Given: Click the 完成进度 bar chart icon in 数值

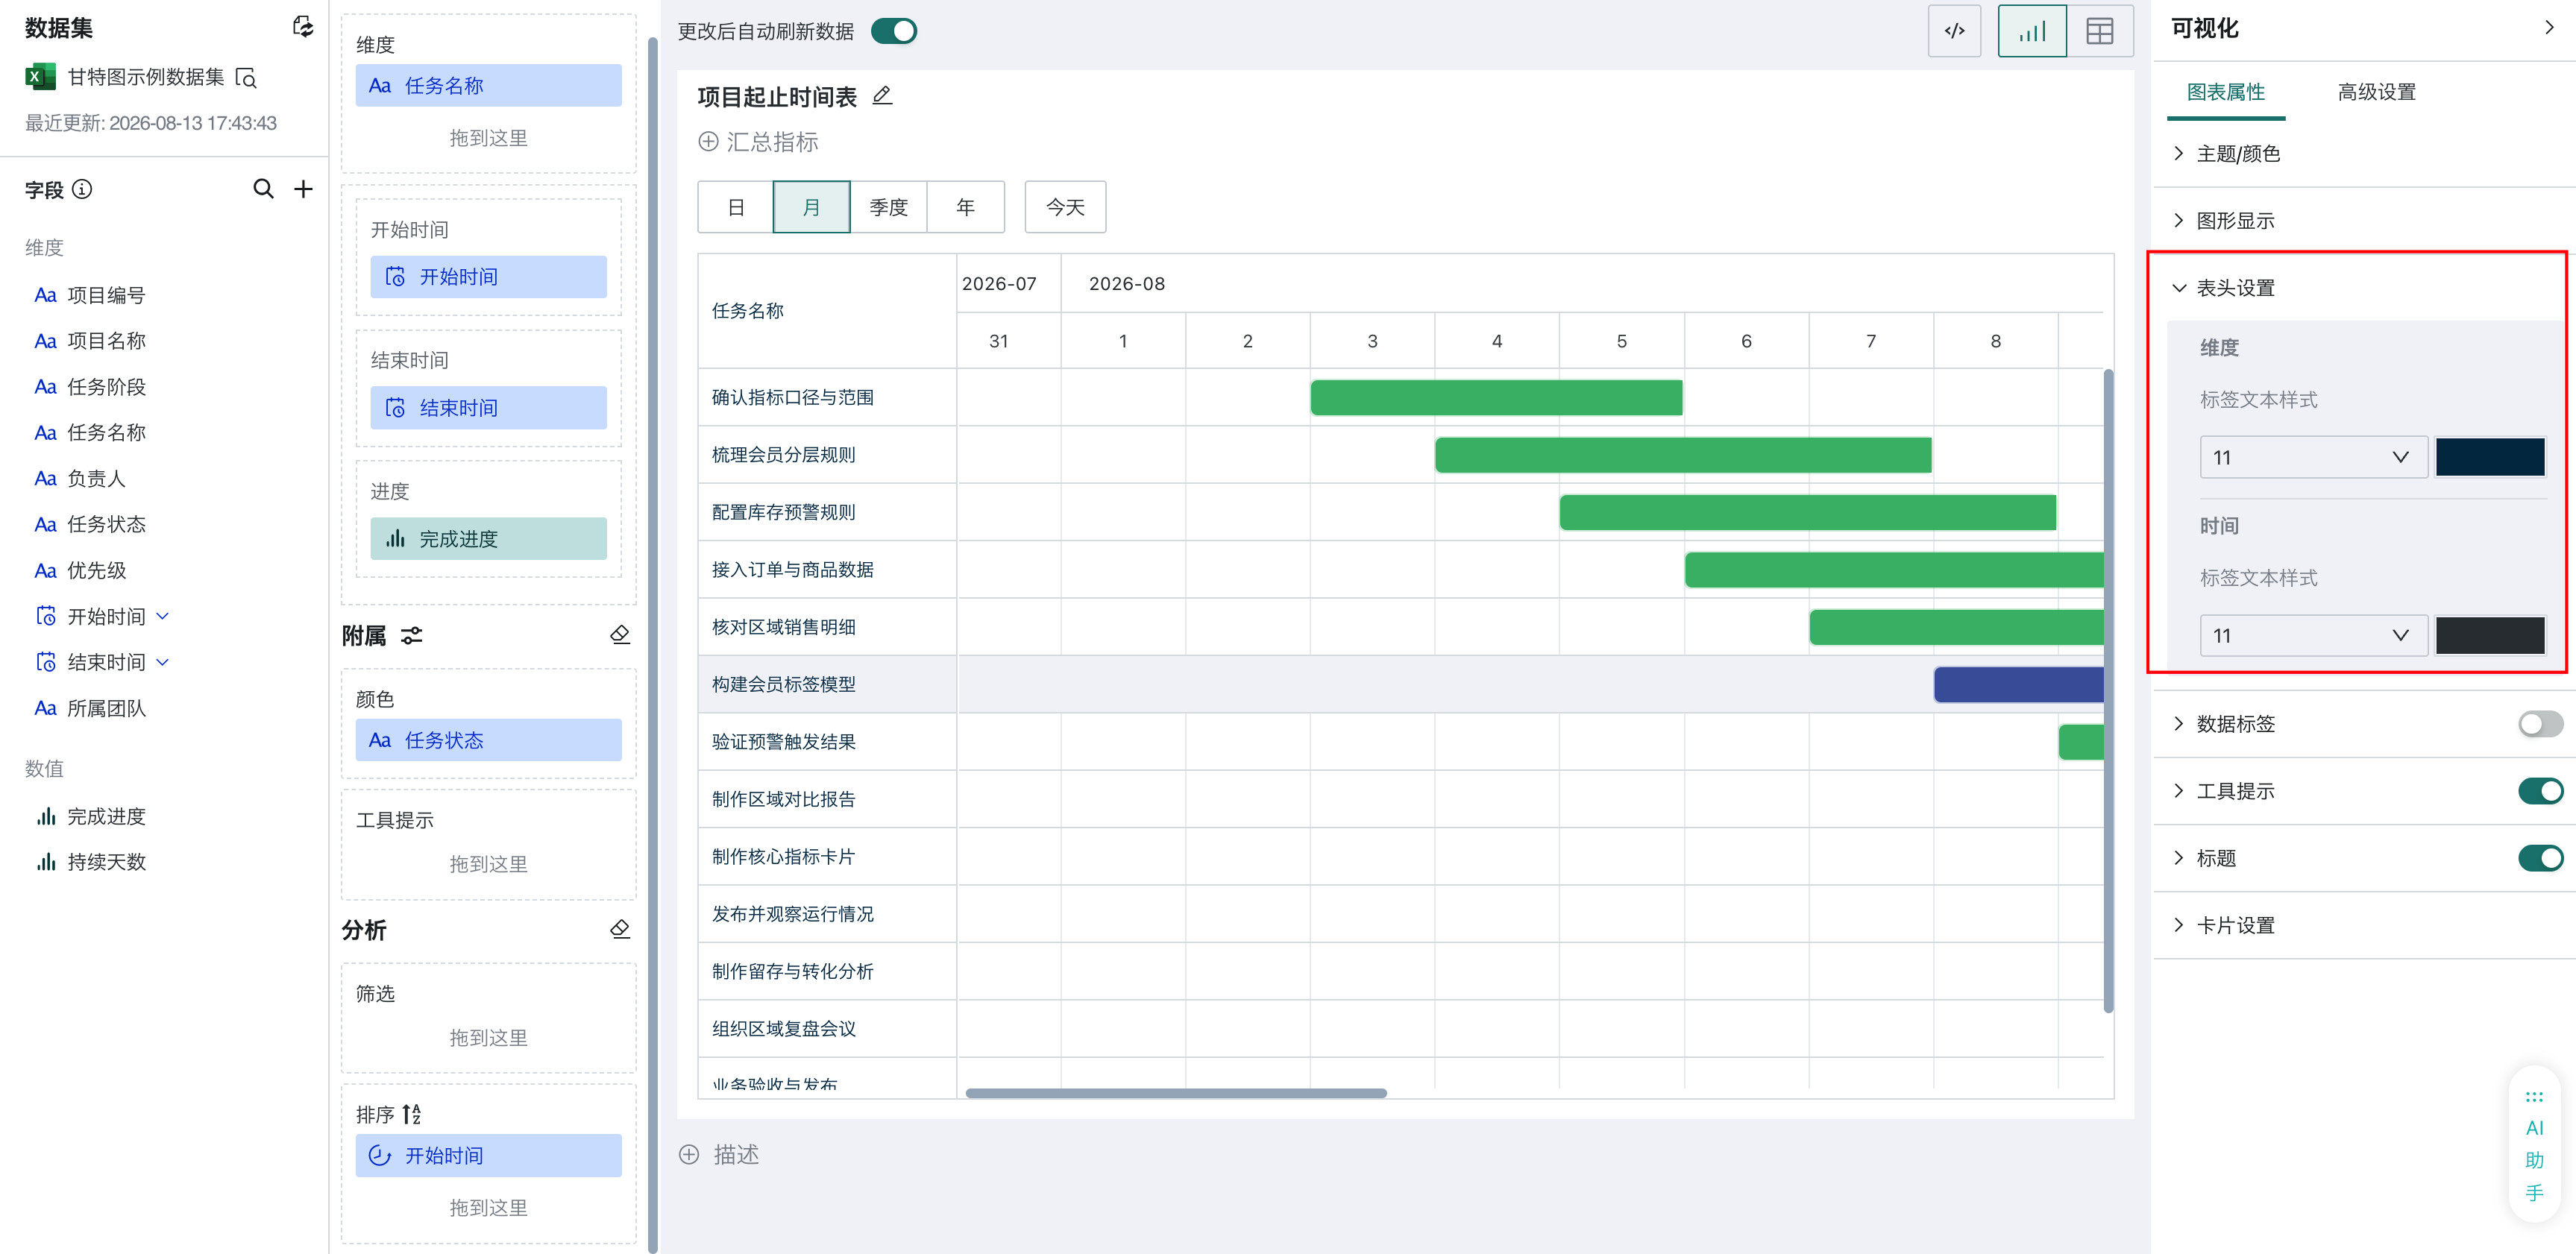Looking at the screenshot, I should 46,816.
